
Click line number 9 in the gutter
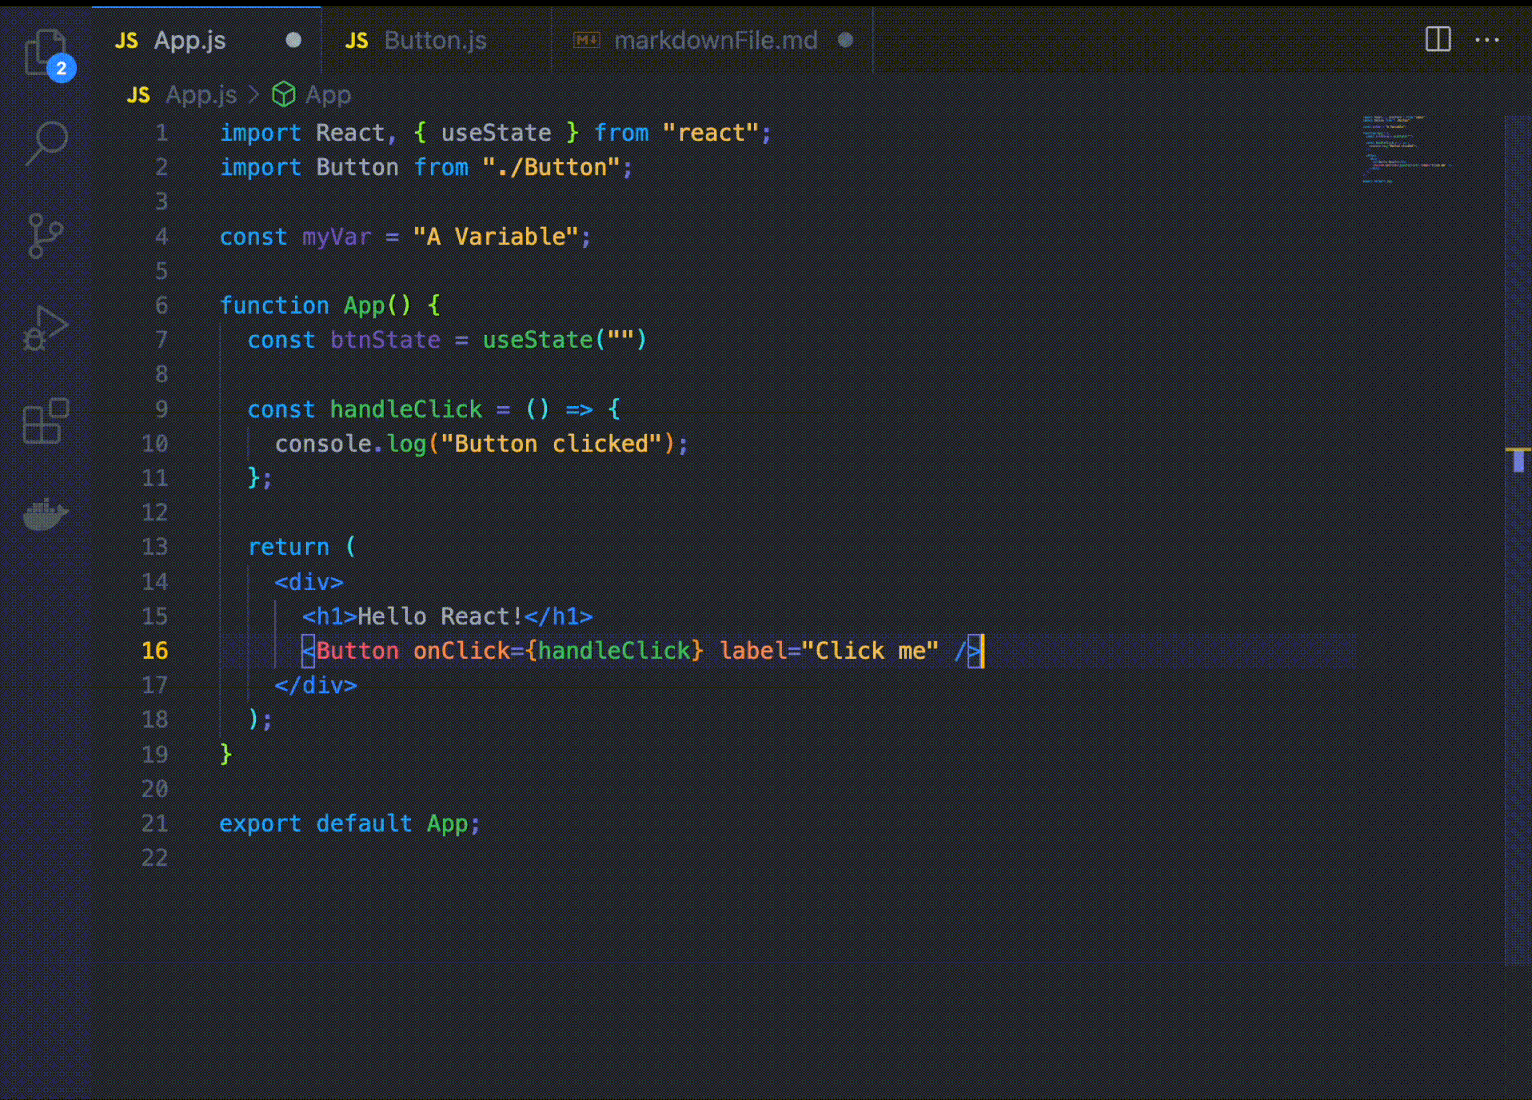coord(161,409)
